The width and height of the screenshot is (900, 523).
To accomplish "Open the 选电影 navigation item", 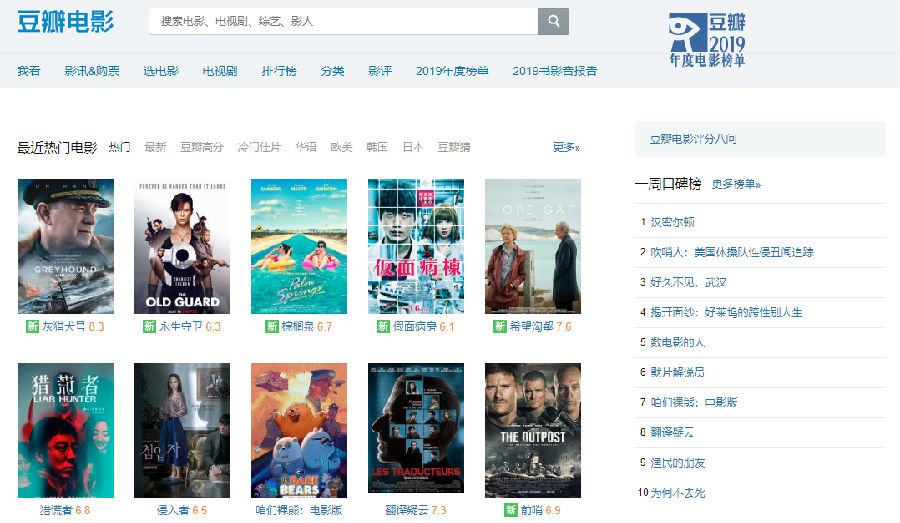I will tap(161, 71).
